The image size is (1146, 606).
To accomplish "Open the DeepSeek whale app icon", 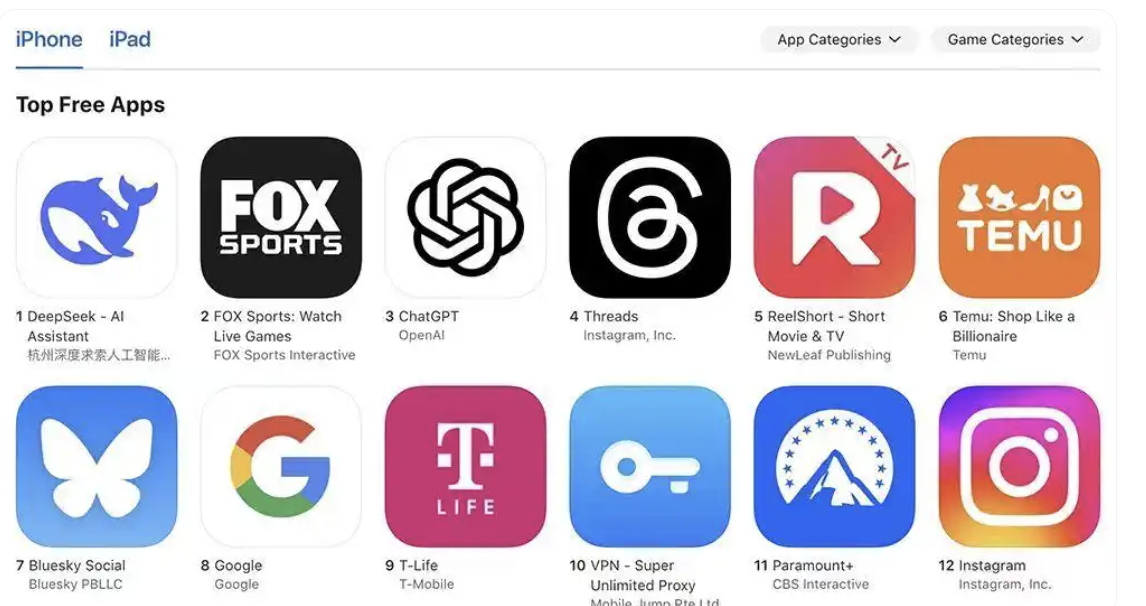I will coord(96,217).
